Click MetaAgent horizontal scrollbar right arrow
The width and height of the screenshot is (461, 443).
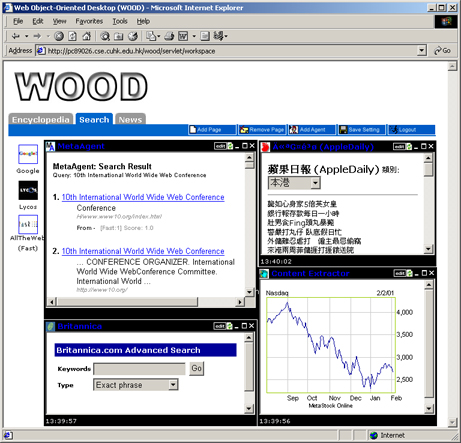240,302
